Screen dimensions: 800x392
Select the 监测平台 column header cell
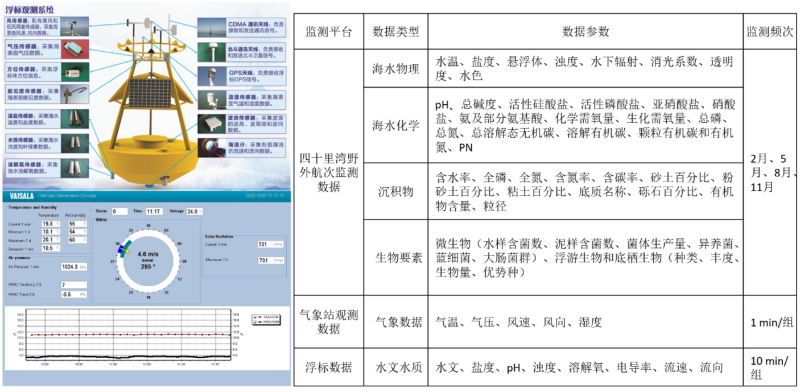(329, 32)
